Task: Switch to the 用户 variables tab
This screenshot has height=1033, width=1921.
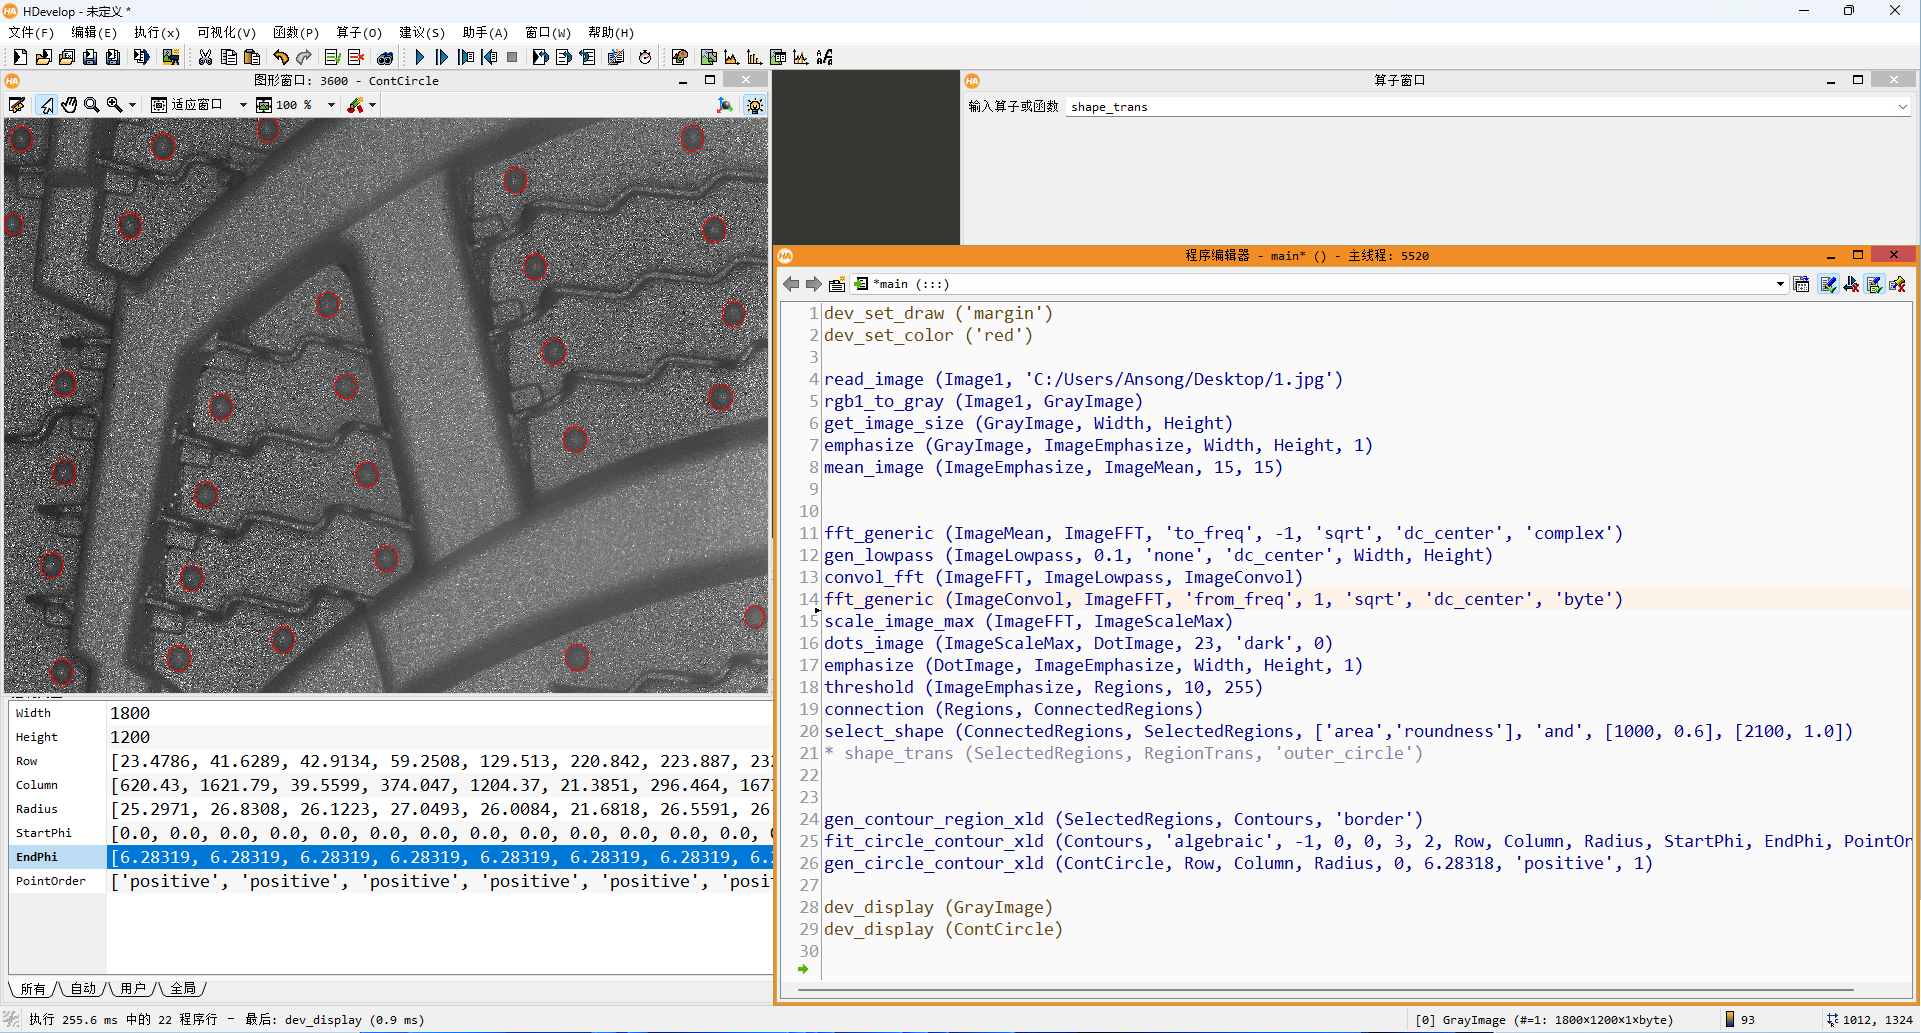Action: (132, 988)
